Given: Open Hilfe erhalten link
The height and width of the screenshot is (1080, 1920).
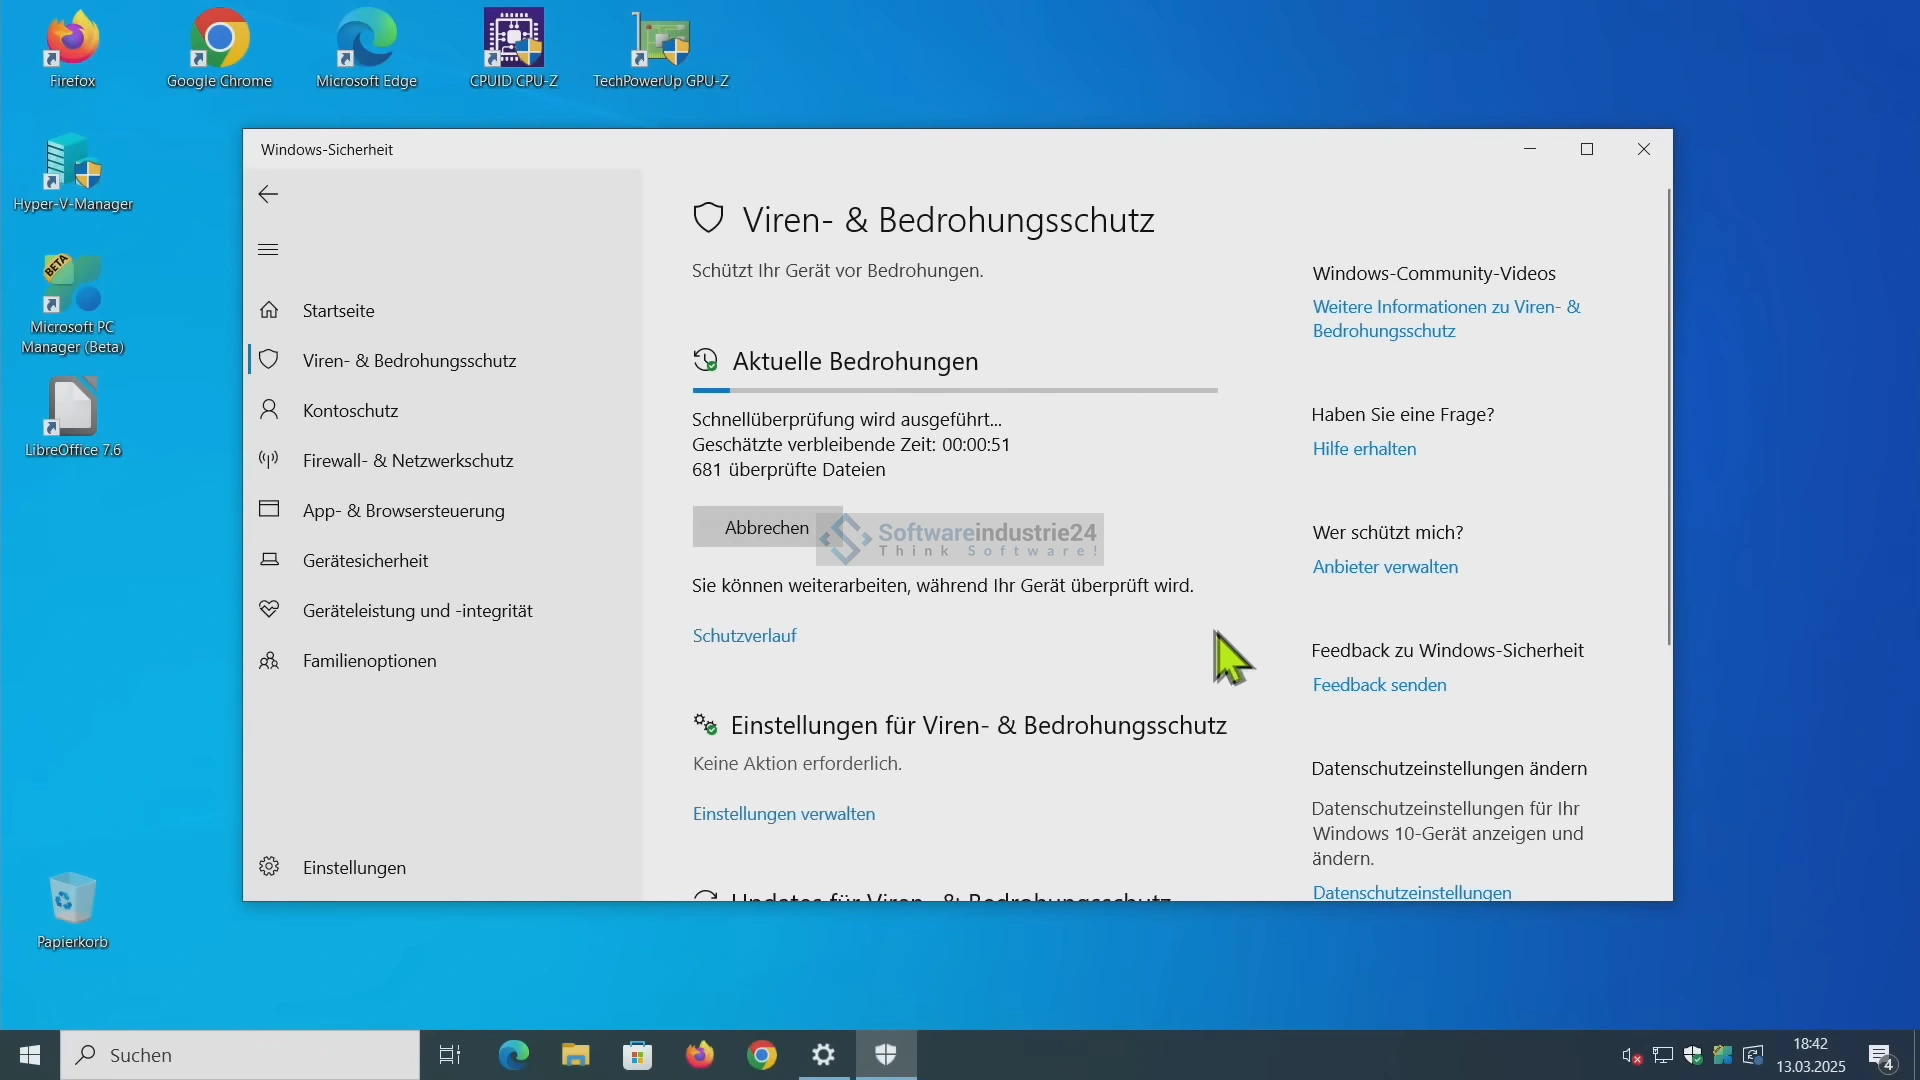Looking at the screenshot, I should tap(1364, 449).
